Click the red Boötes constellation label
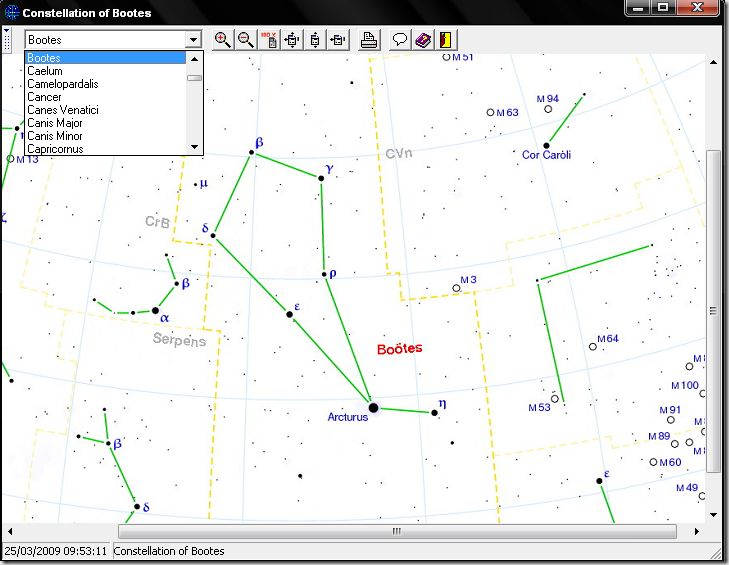 tap(399, 348)
